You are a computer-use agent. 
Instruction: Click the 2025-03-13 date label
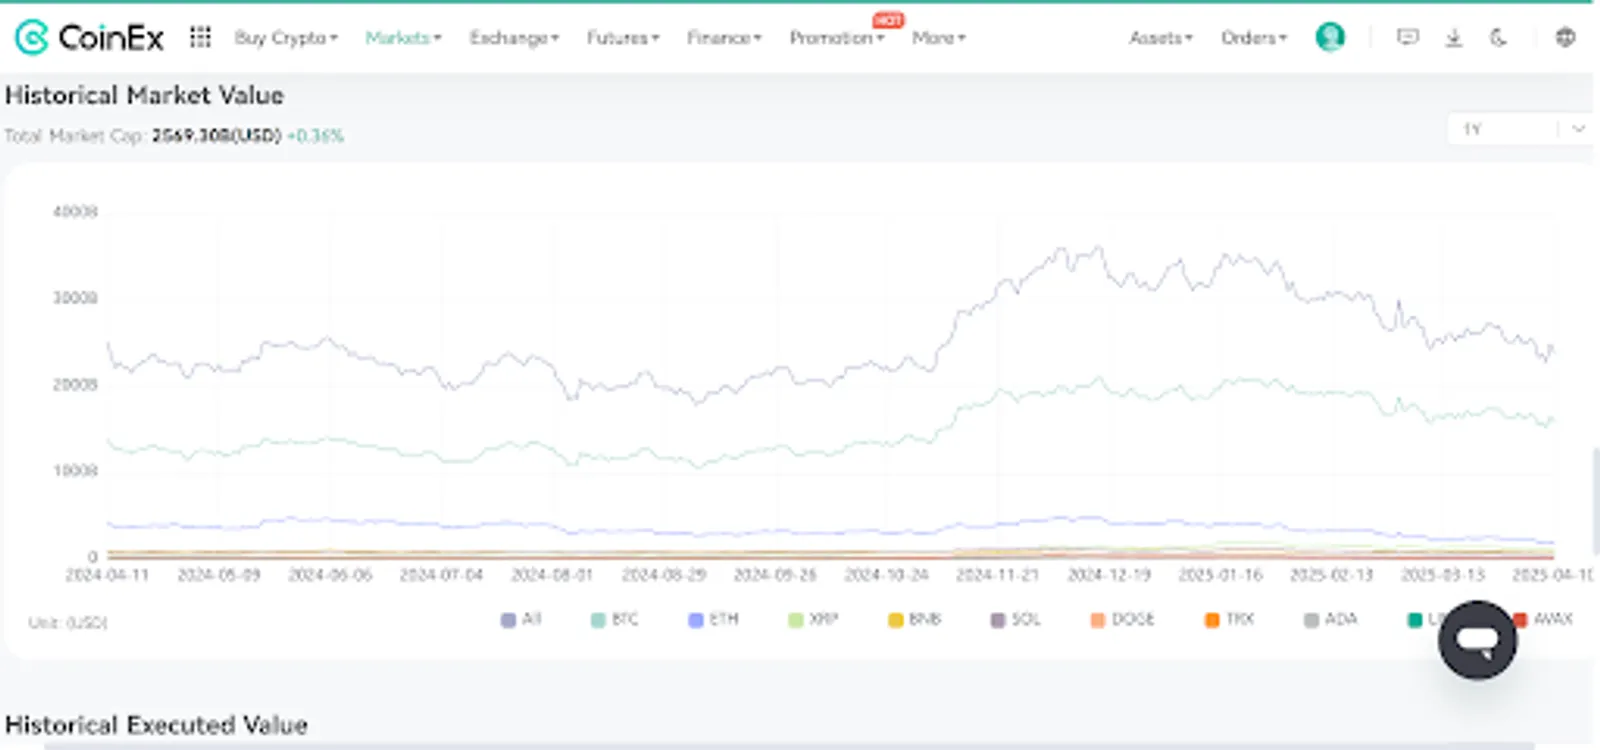1443,575
